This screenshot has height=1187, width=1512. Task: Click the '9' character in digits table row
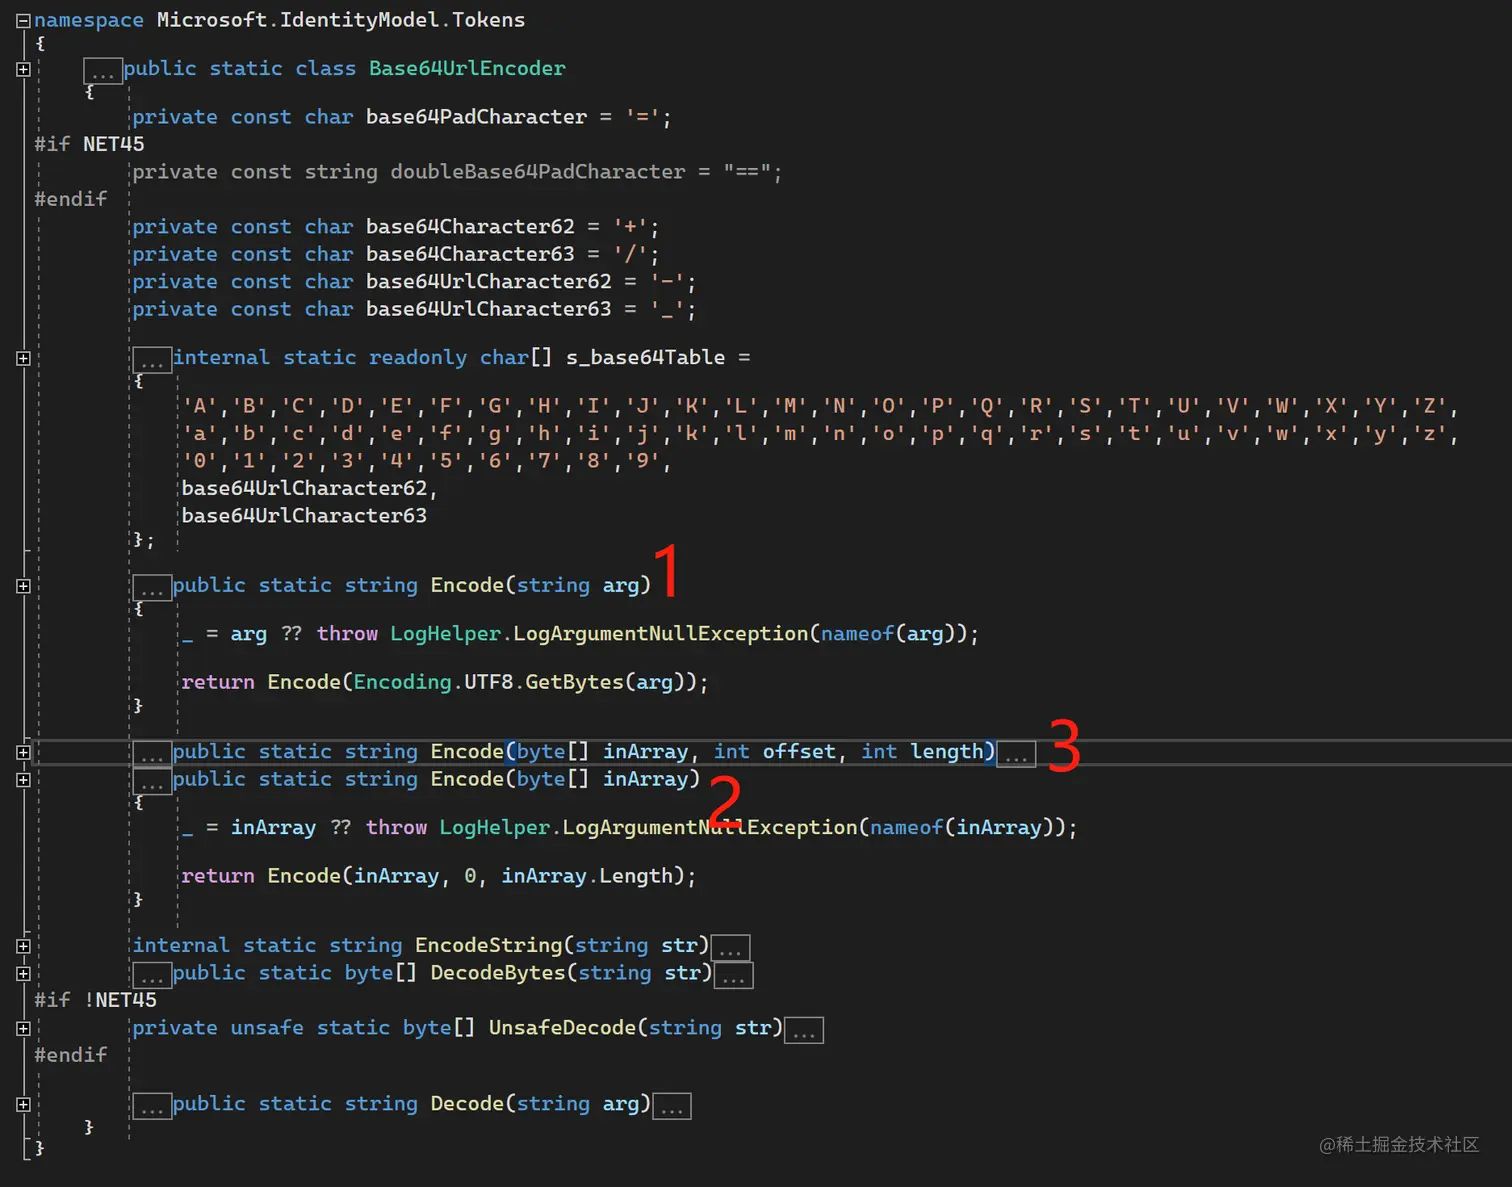643,461
